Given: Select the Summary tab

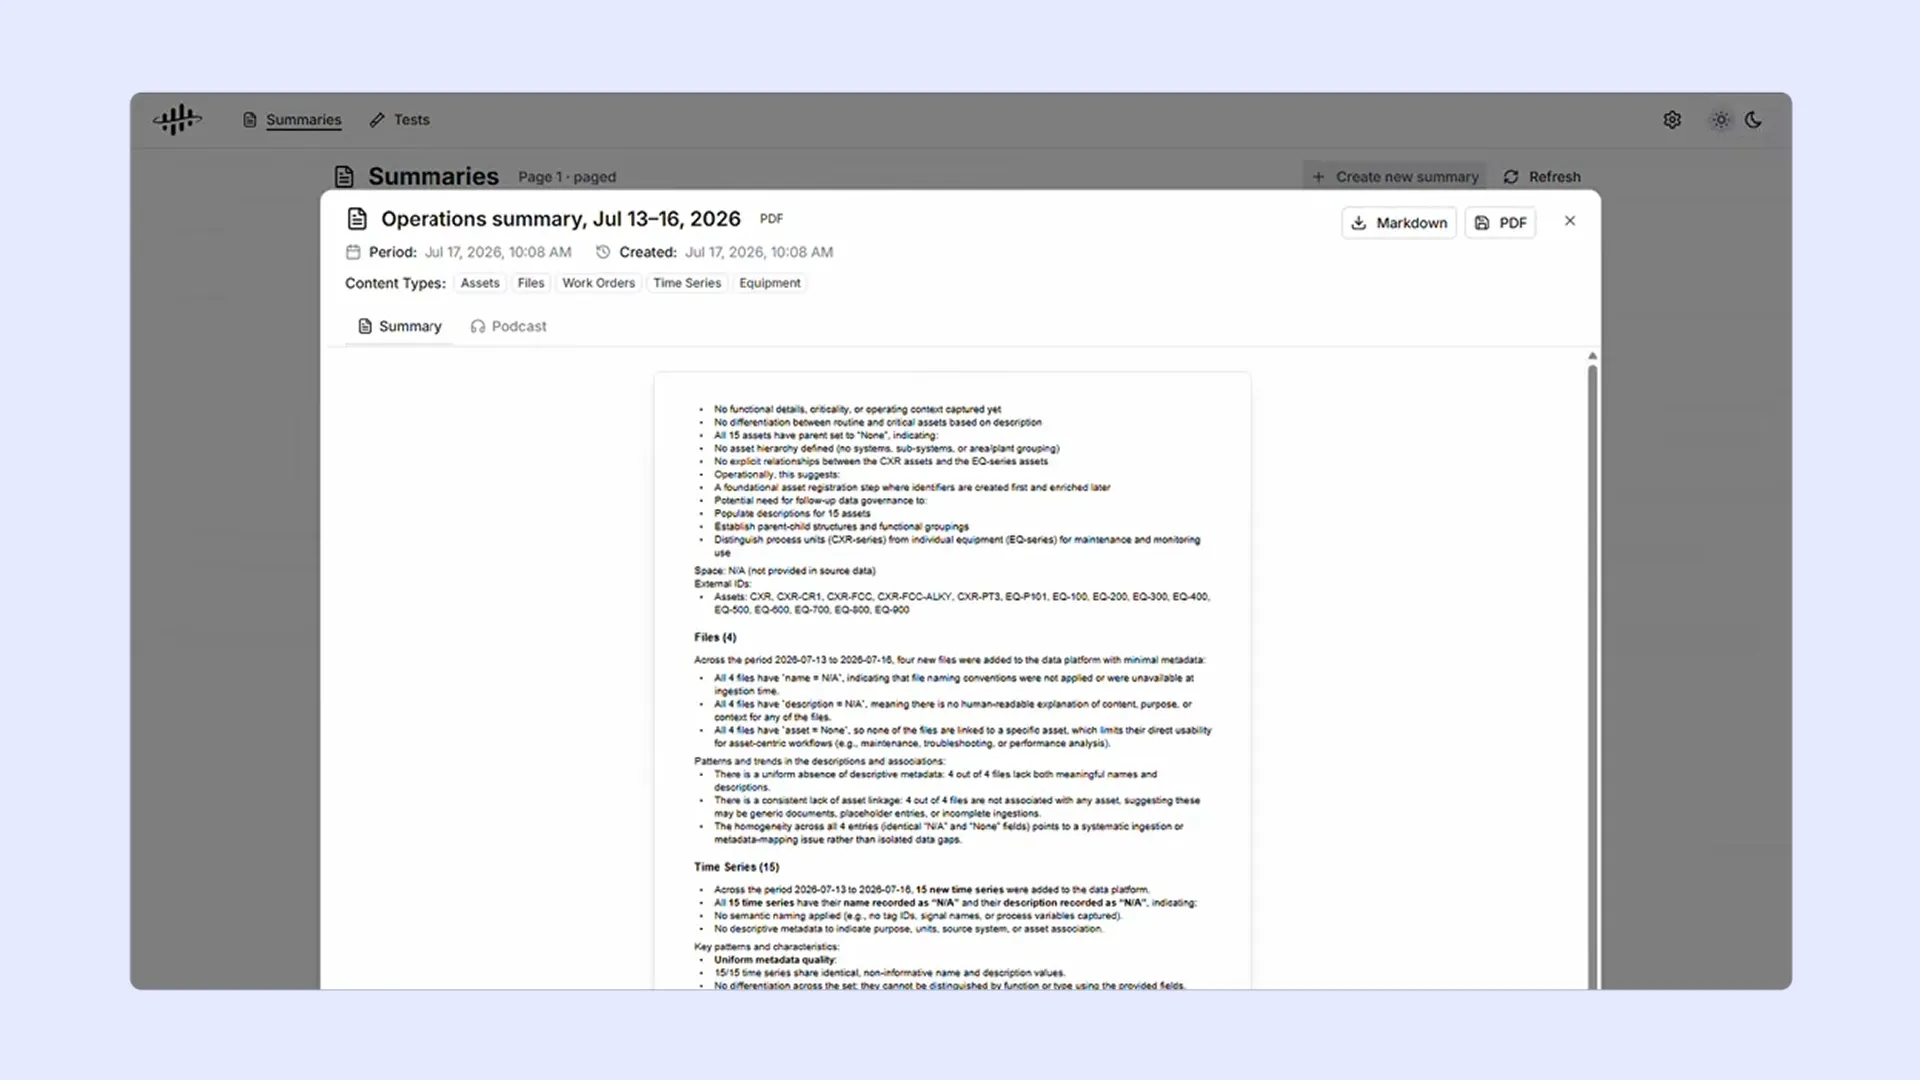Looking at the screenshot, I should coord(399,326).
